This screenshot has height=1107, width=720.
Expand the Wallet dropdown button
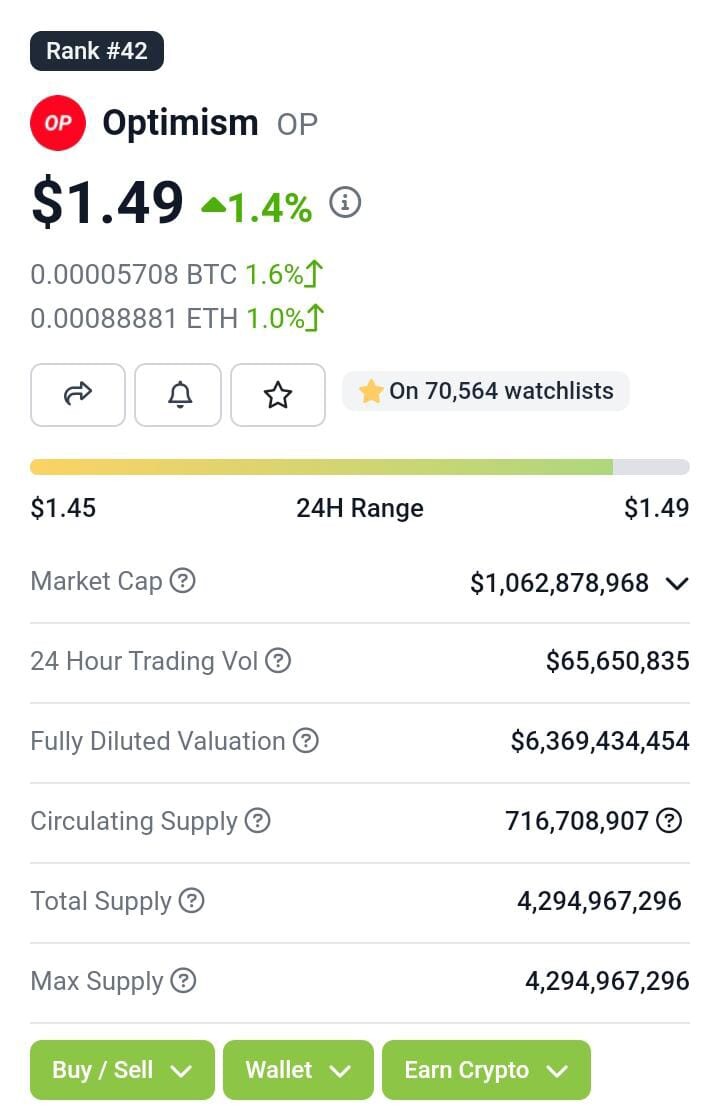coord(298,1070)
